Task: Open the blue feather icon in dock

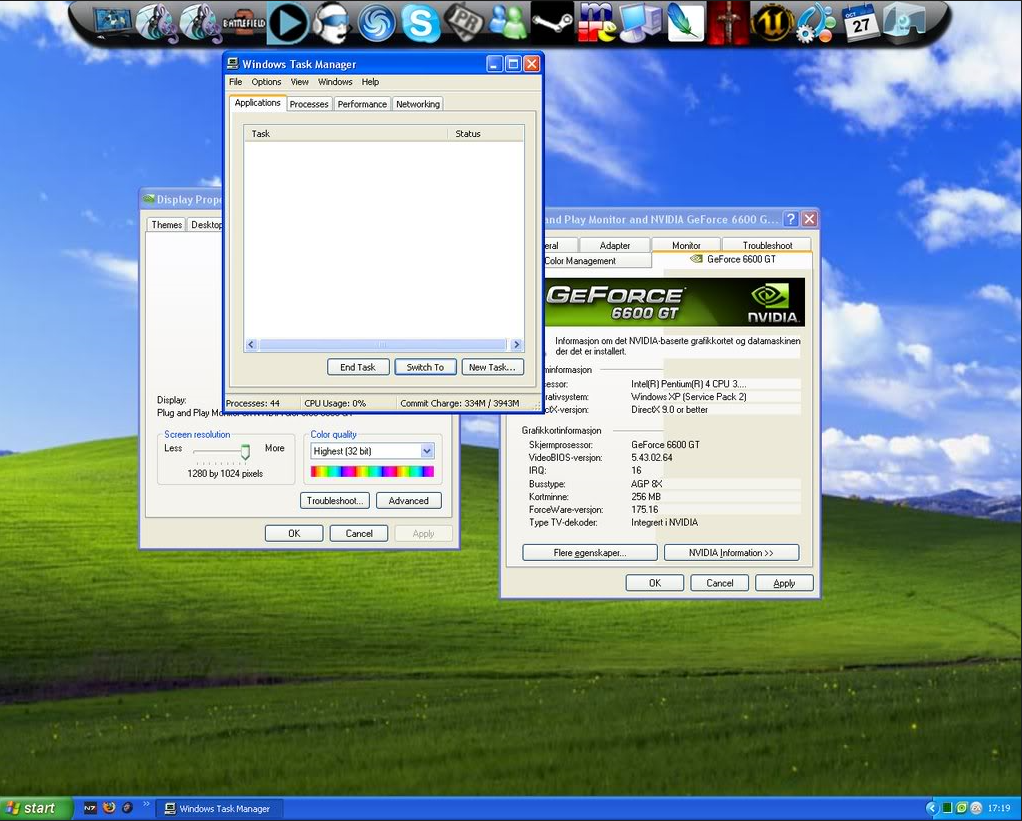Action: tap(684, 23)
